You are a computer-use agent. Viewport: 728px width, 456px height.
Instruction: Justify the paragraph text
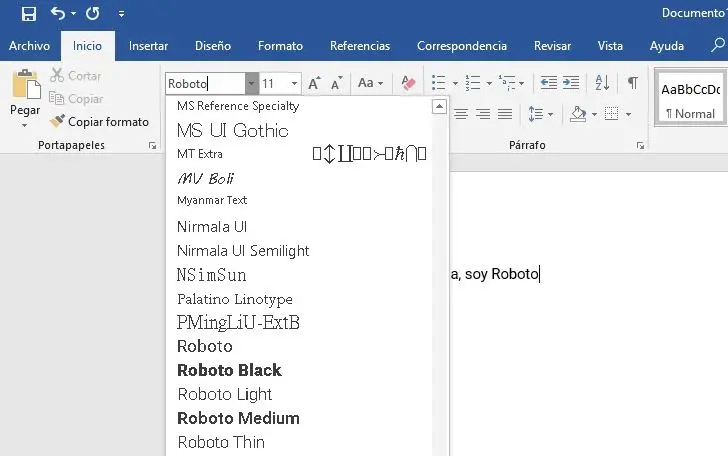(x=505, y=114)
